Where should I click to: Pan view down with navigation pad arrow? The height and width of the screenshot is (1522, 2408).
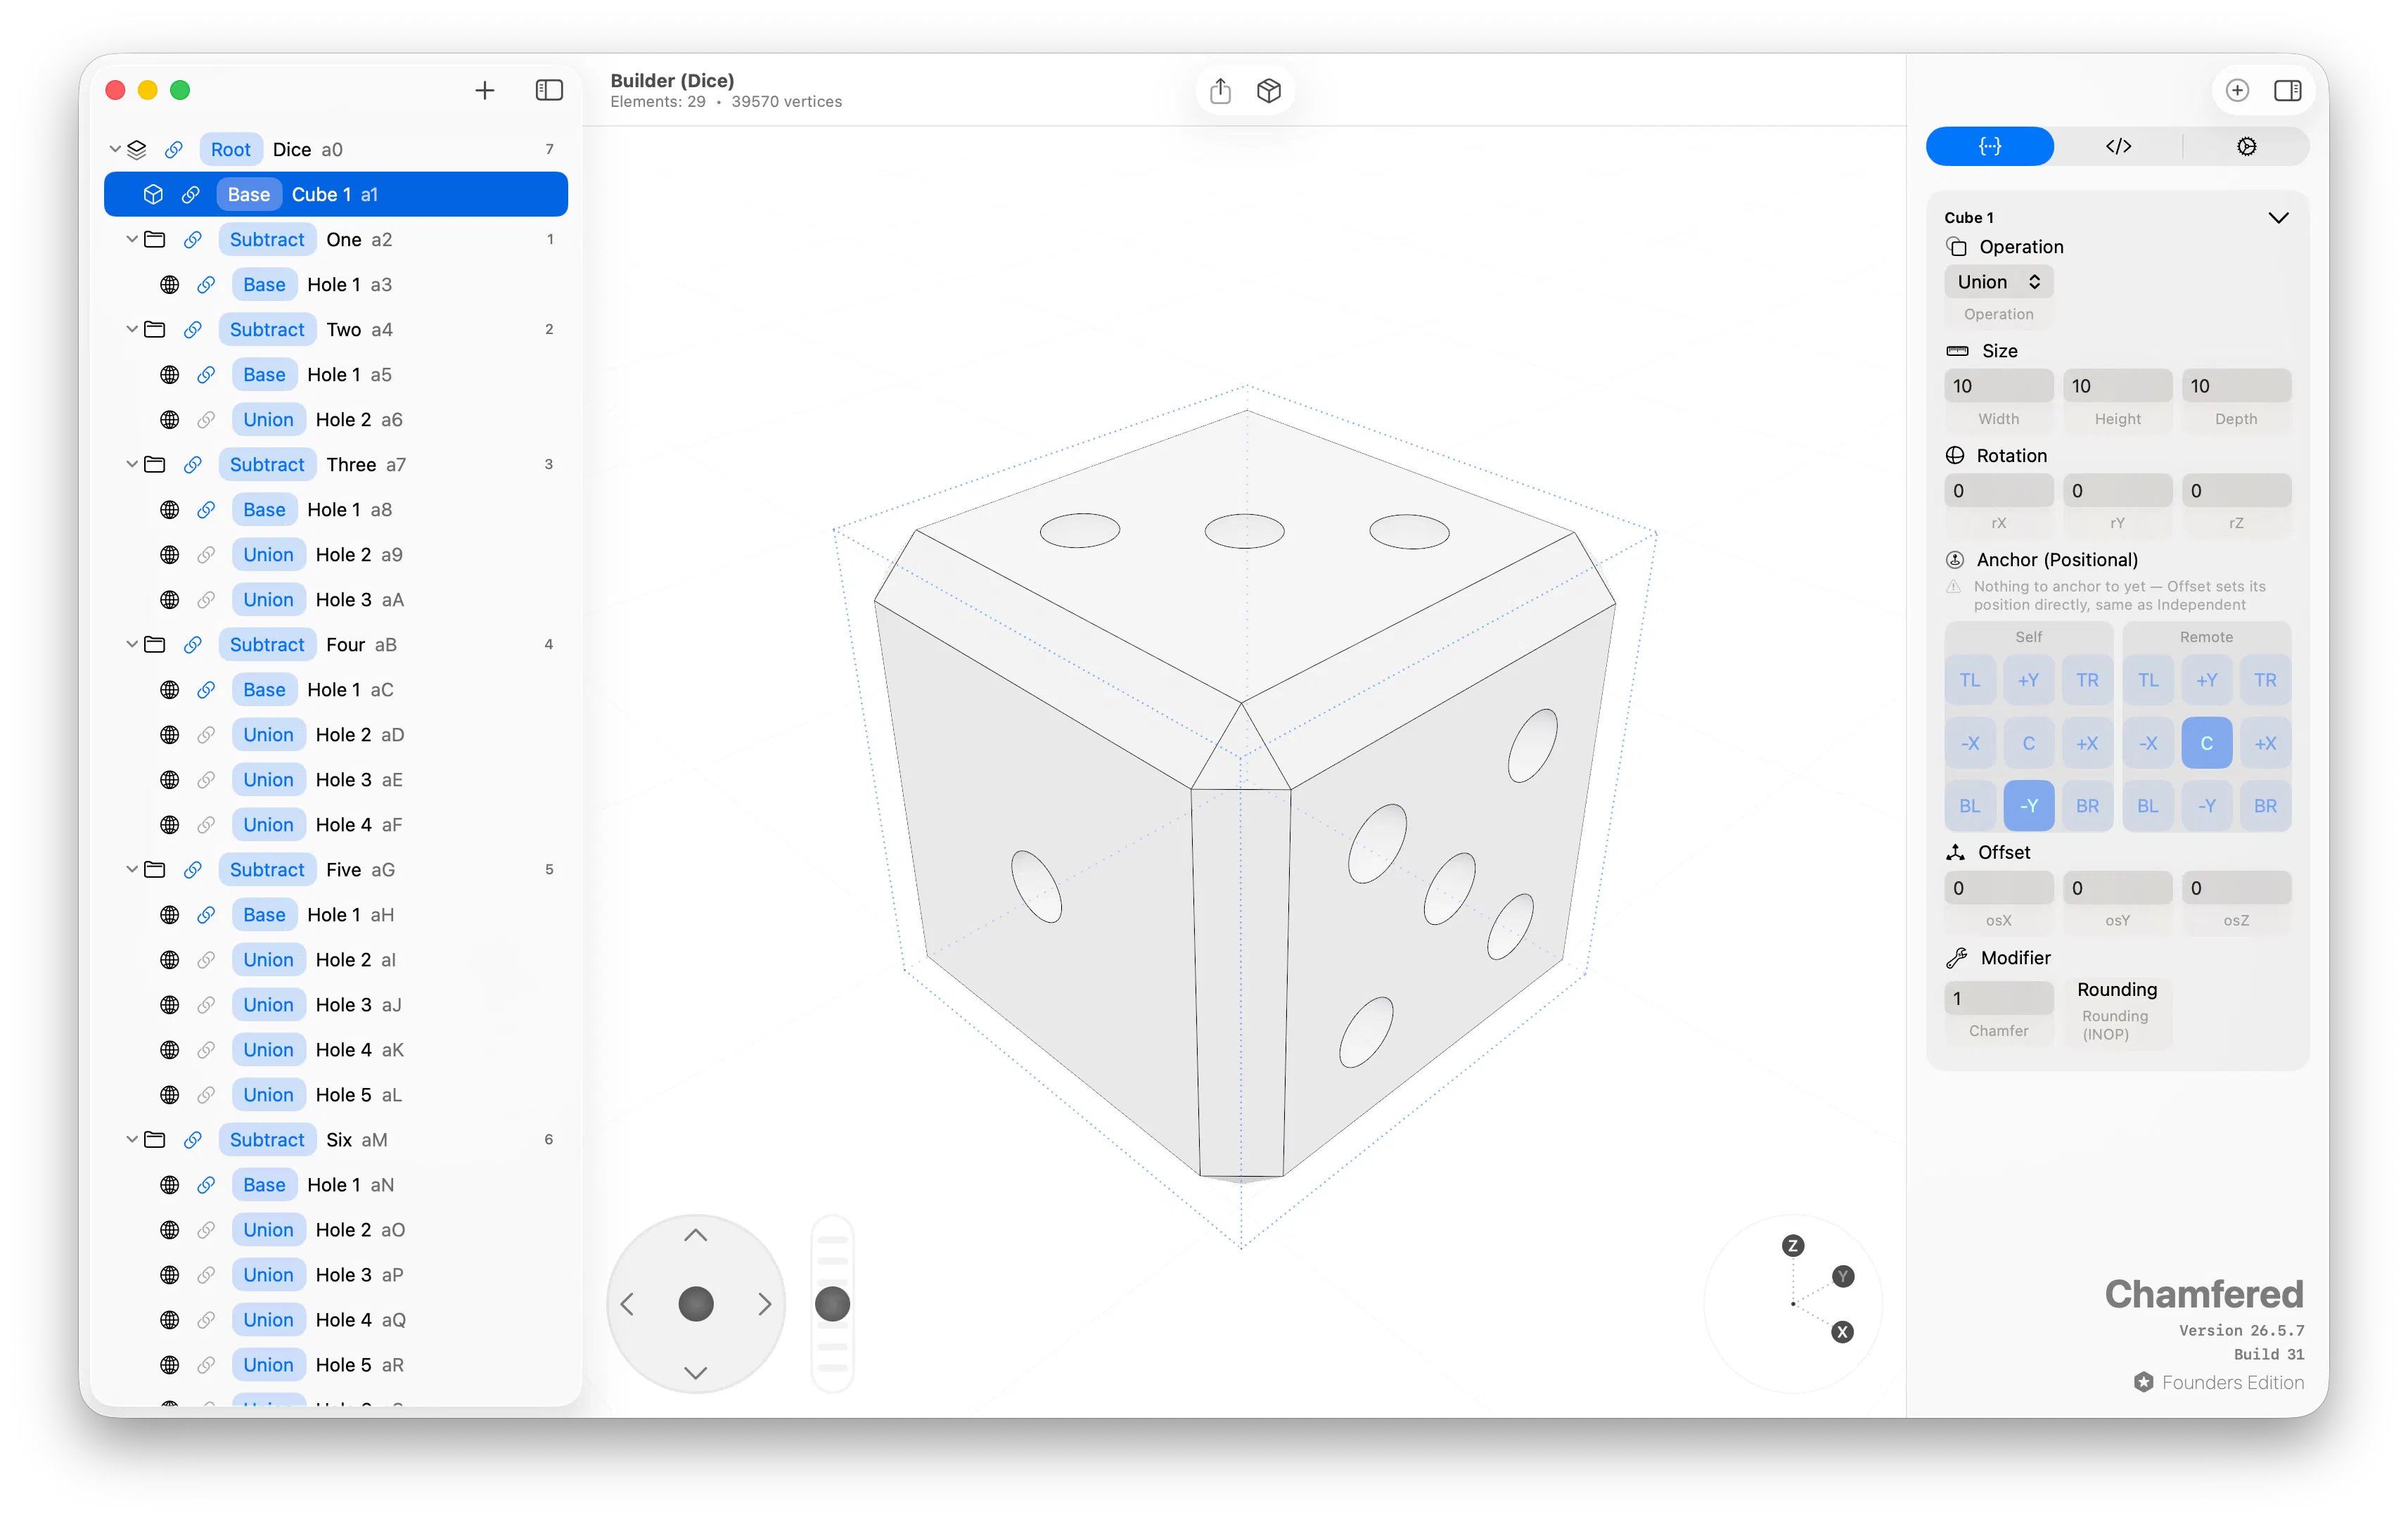(x=695, y=1373)
